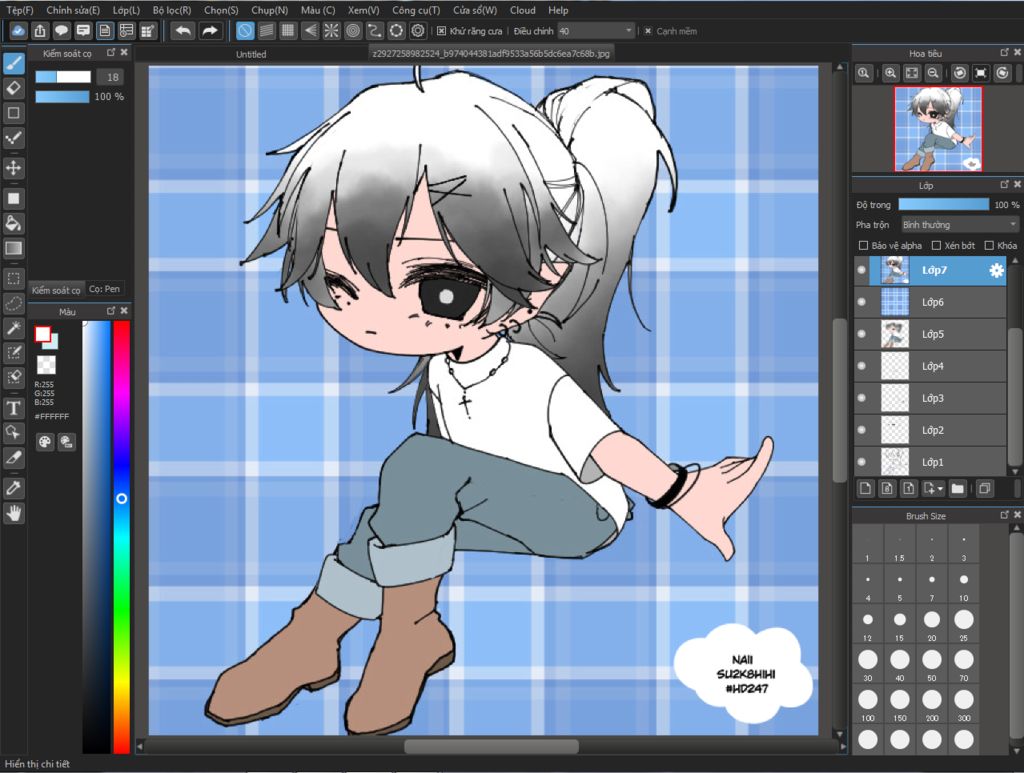
Task: Open the Chỉnh sửa(E) menu
Action: [x=73, y=10]
